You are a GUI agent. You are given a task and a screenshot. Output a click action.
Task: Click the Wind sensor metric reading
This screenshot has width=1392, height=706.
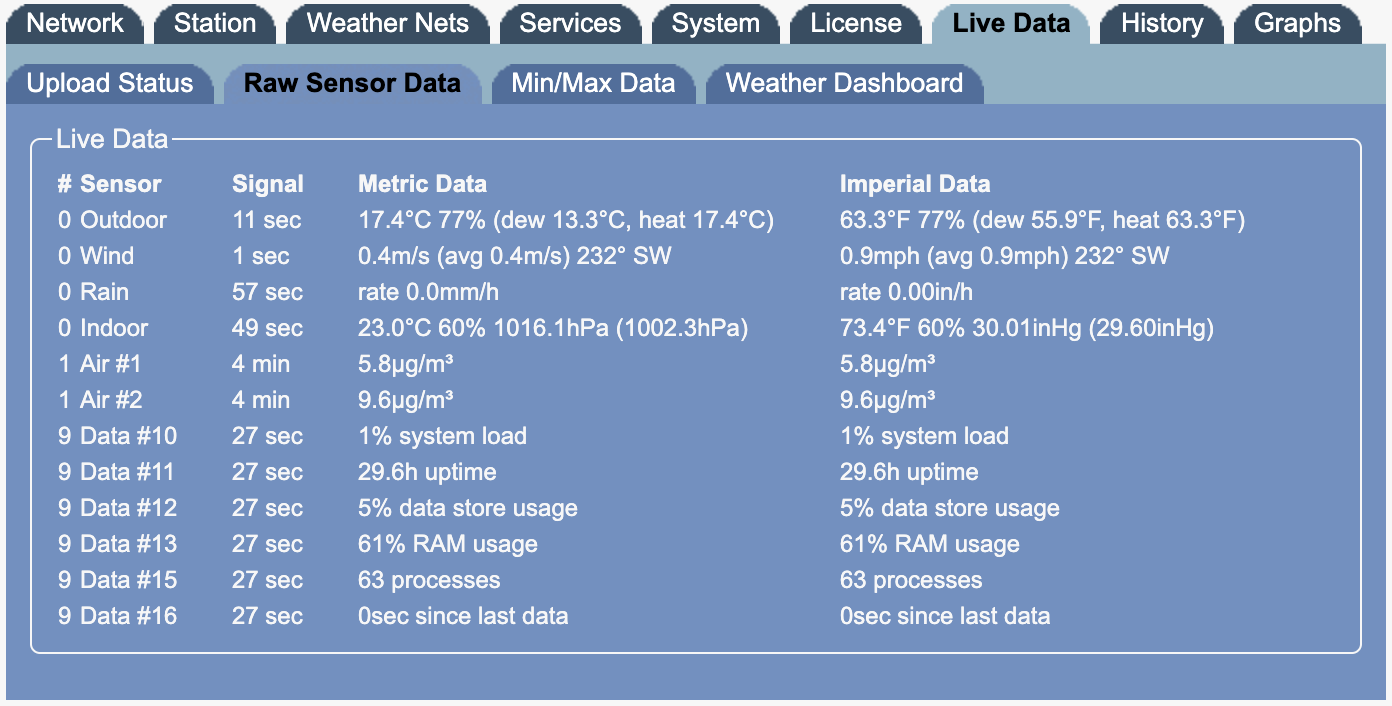point(514,256)
